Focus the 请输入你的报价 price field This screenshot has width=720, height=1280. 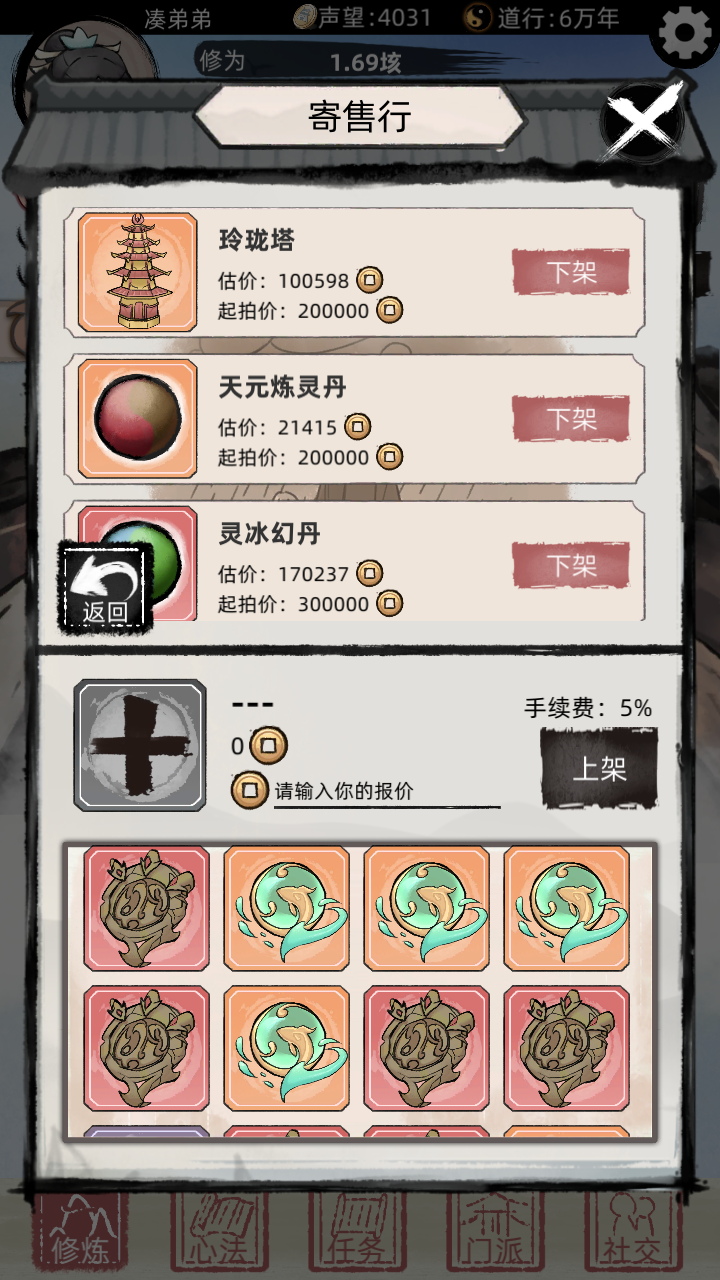coord(387,792)
